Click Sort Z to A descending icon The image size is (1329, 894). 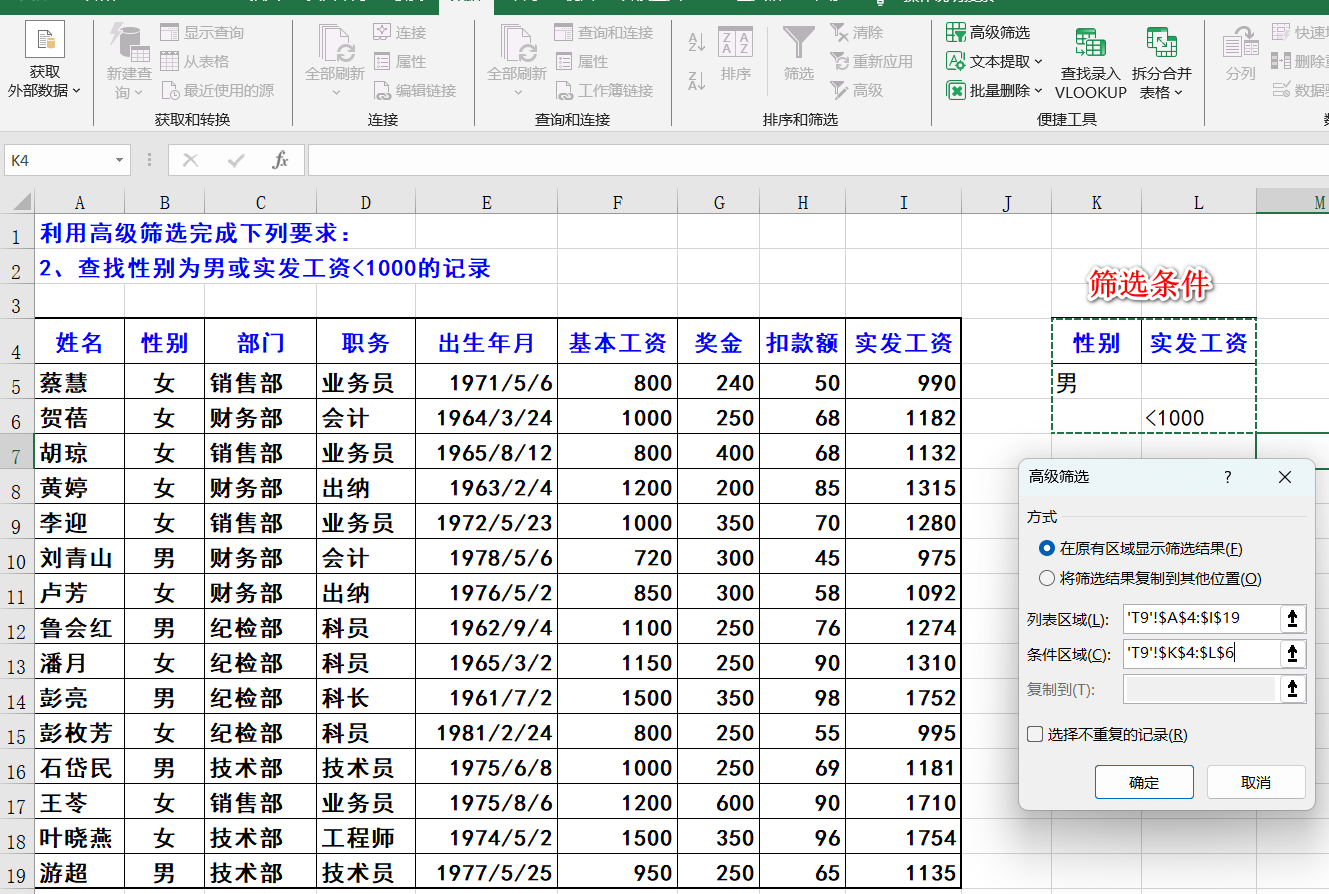697,81
